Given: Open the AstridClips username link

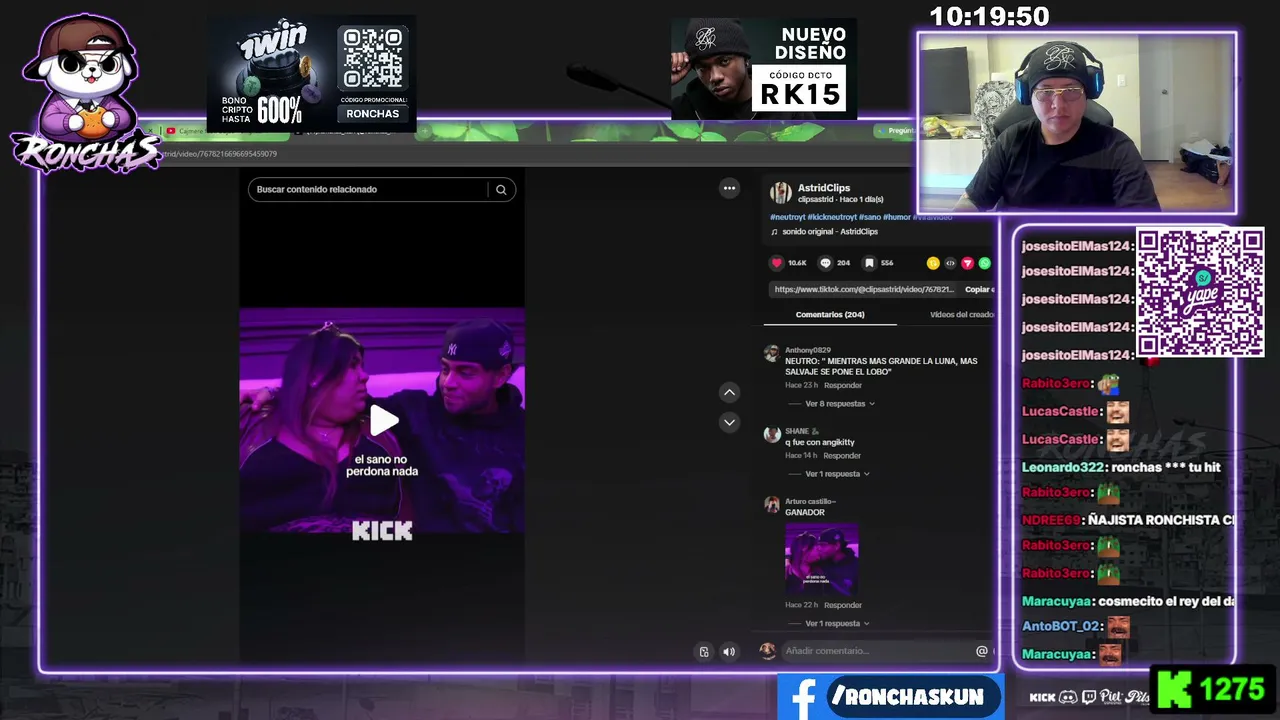Looking at the screenshot, I should coord(824,188).
